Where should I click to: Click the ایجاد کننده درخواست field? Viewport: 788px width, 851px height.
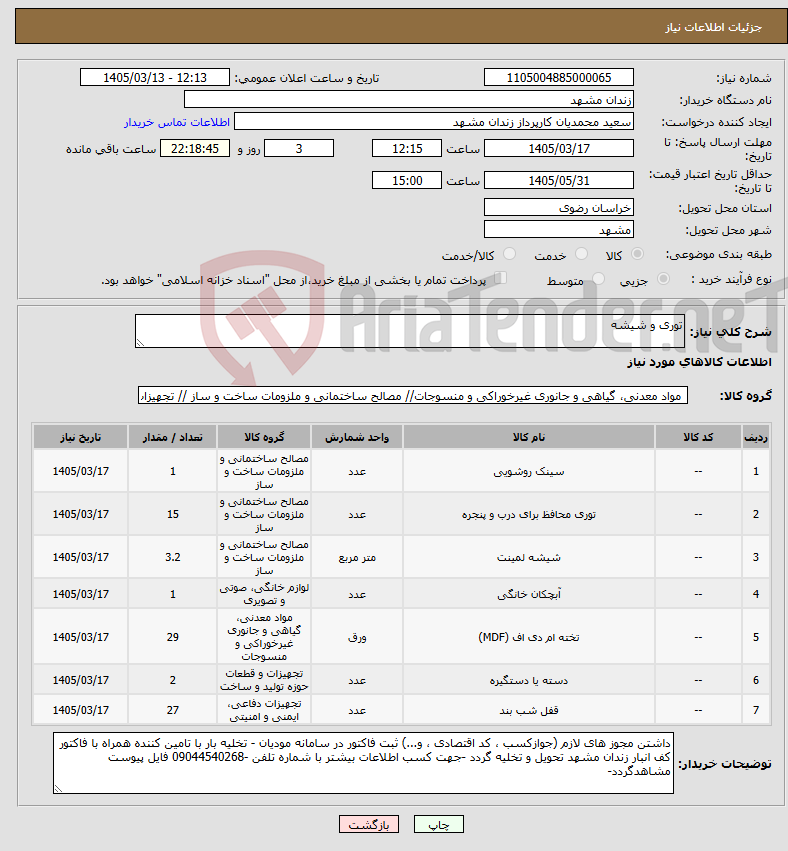pos(434,122)
